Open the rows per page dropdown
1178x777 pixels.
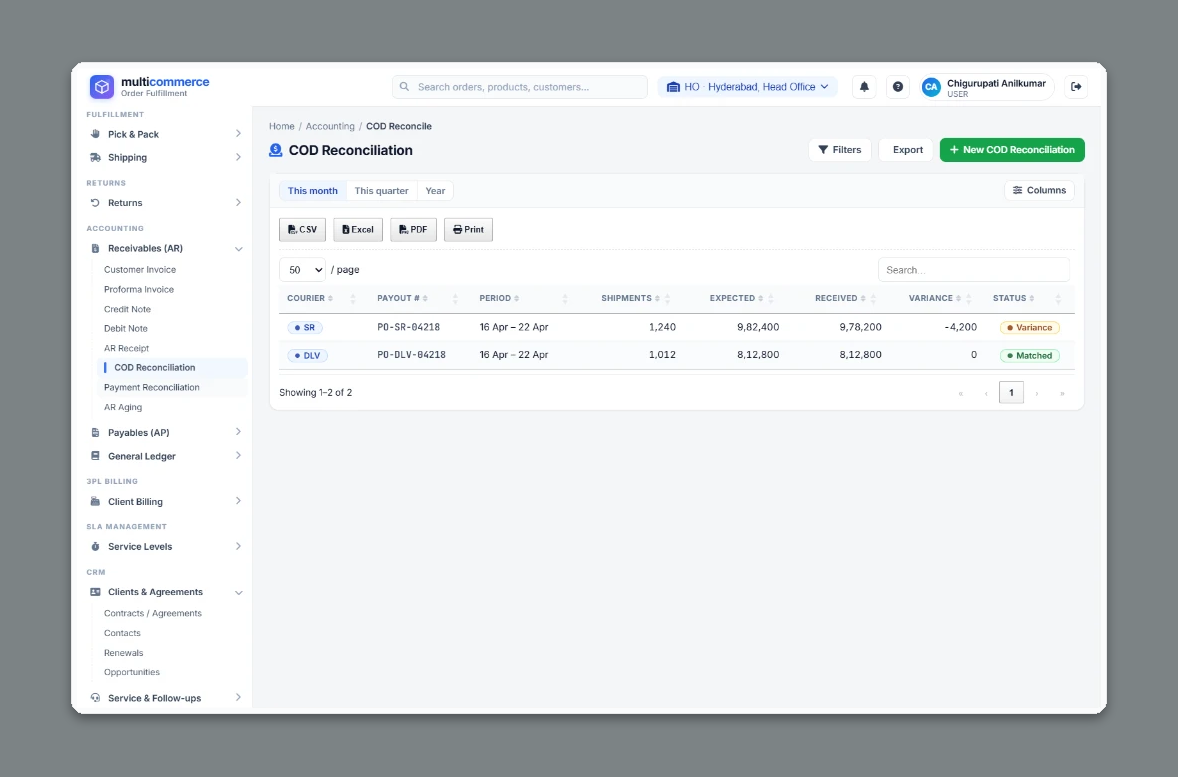tap(302, 270)
